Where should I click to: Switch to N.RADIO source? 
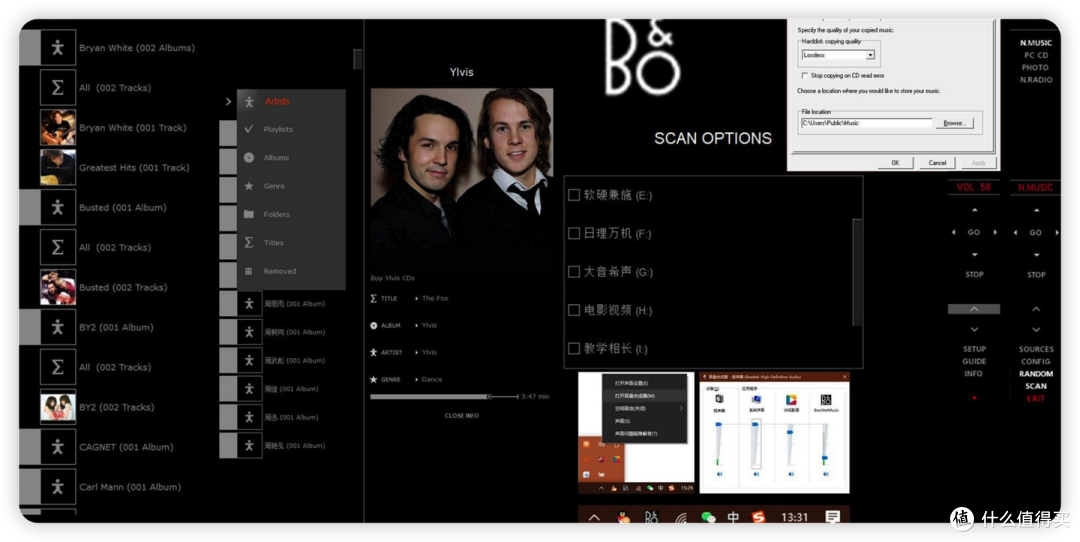tap(1036, 80)
